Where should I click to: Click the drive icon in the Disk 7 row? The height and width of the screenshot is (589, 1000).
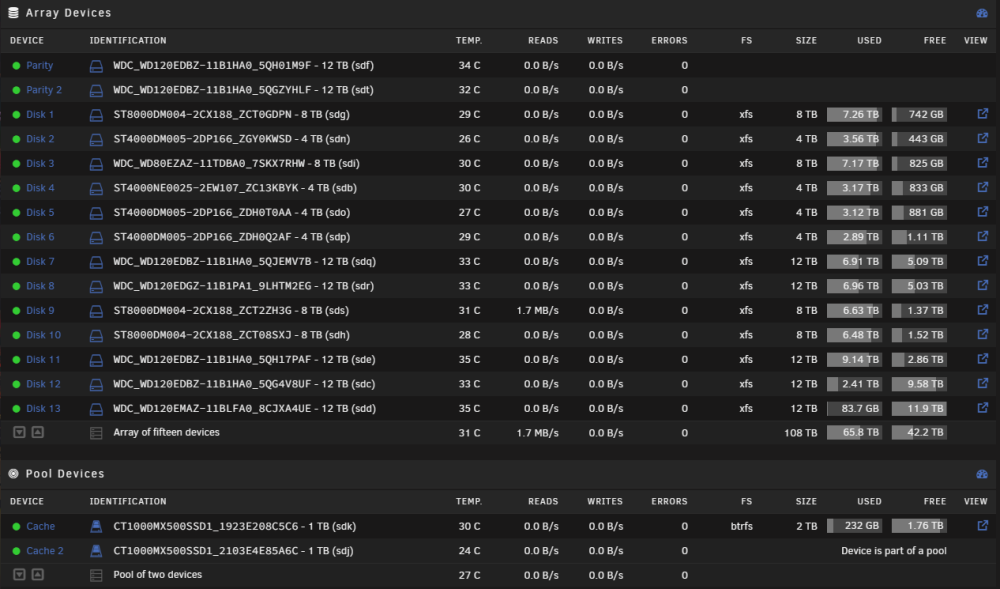[96, 262]
